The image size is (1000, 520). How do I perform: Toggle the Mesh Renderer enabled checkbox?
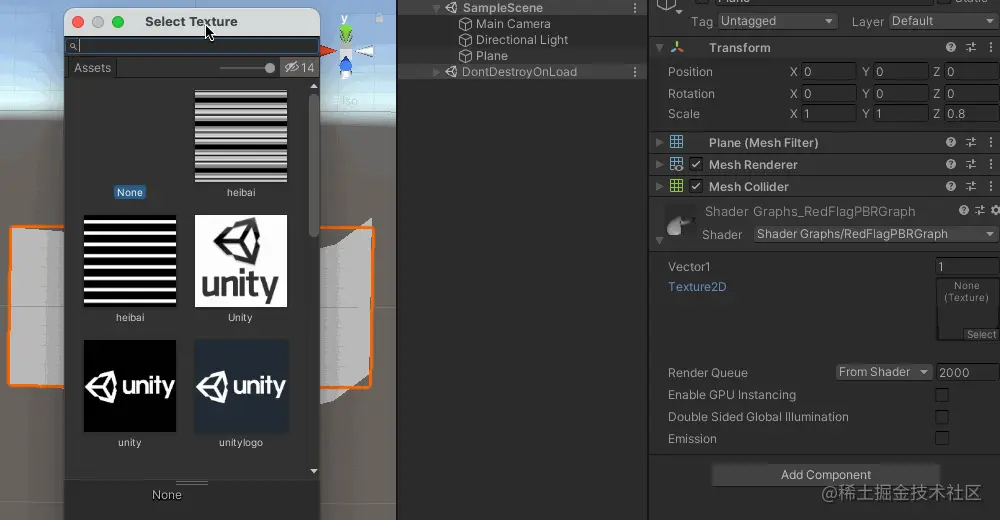[x=696, y=165]
